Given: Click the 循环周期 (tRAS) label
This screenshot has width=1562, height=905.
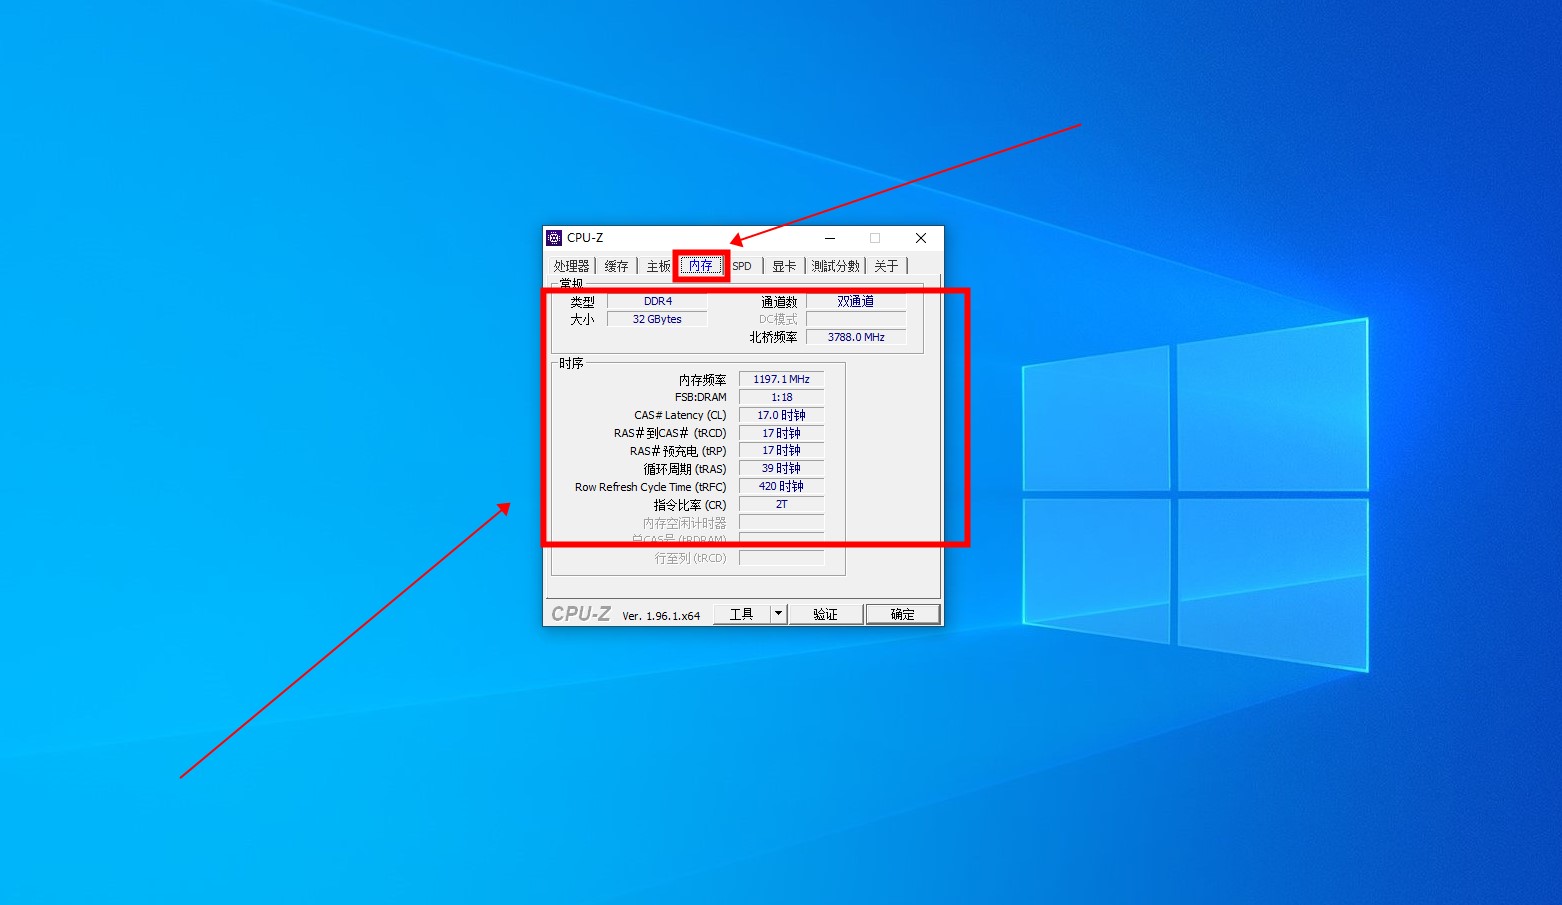Looking at the screenshot, I should (x=685, y=469).
